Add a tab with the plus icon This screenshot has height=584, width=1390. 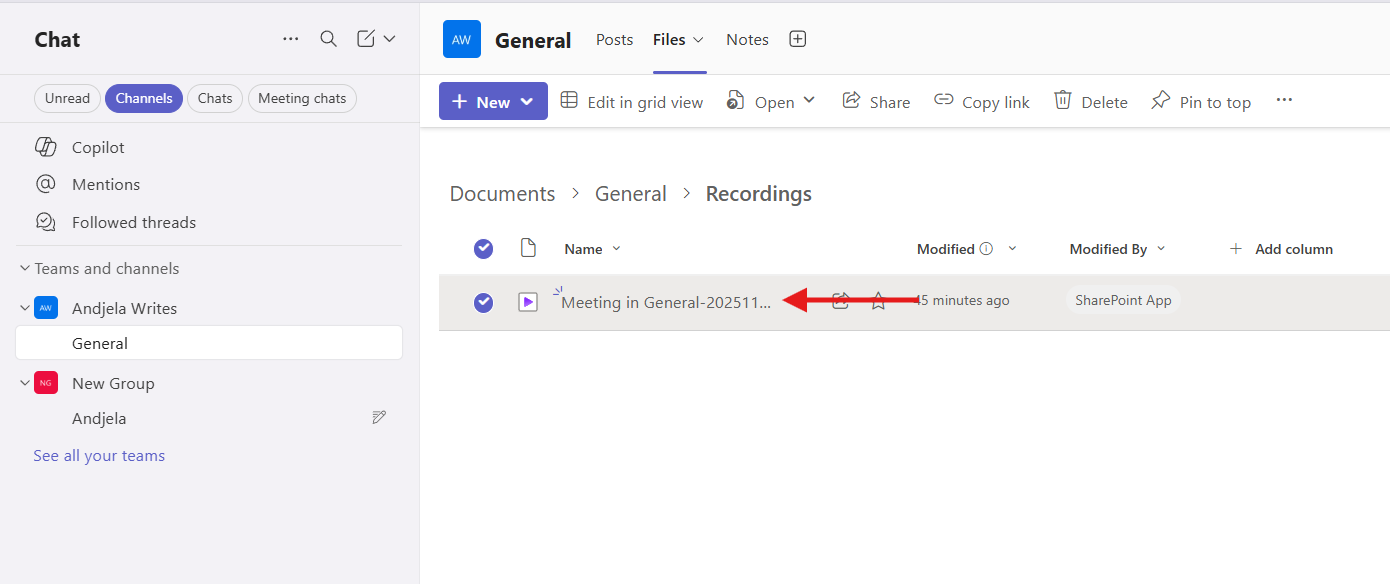click(x=797, y=39)
